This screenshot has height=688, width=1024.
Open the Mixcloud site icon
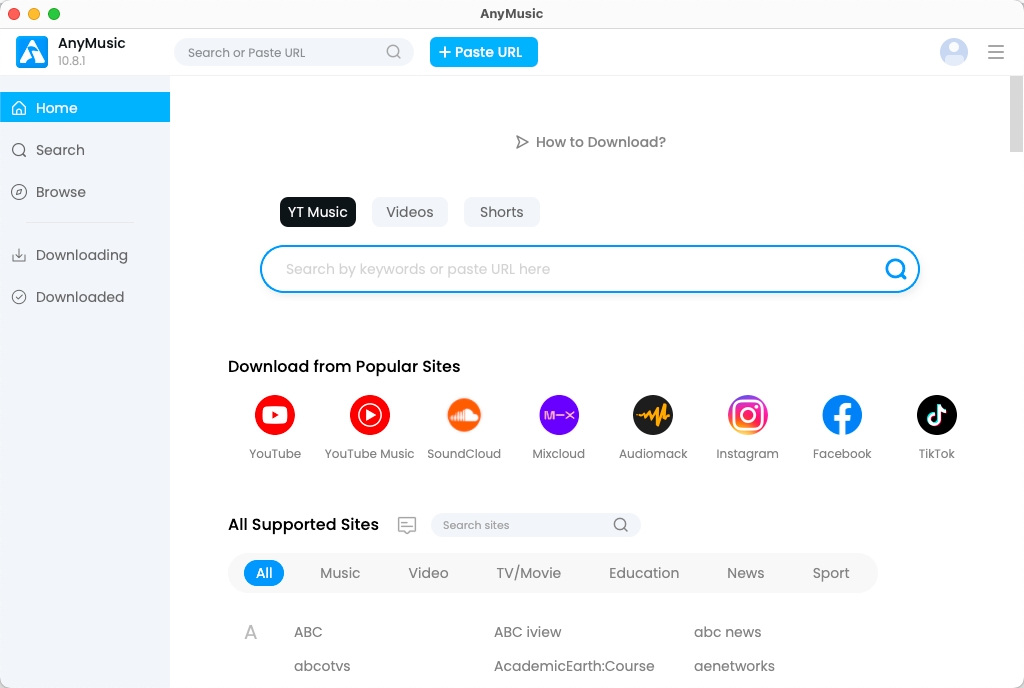click(558, 415)
